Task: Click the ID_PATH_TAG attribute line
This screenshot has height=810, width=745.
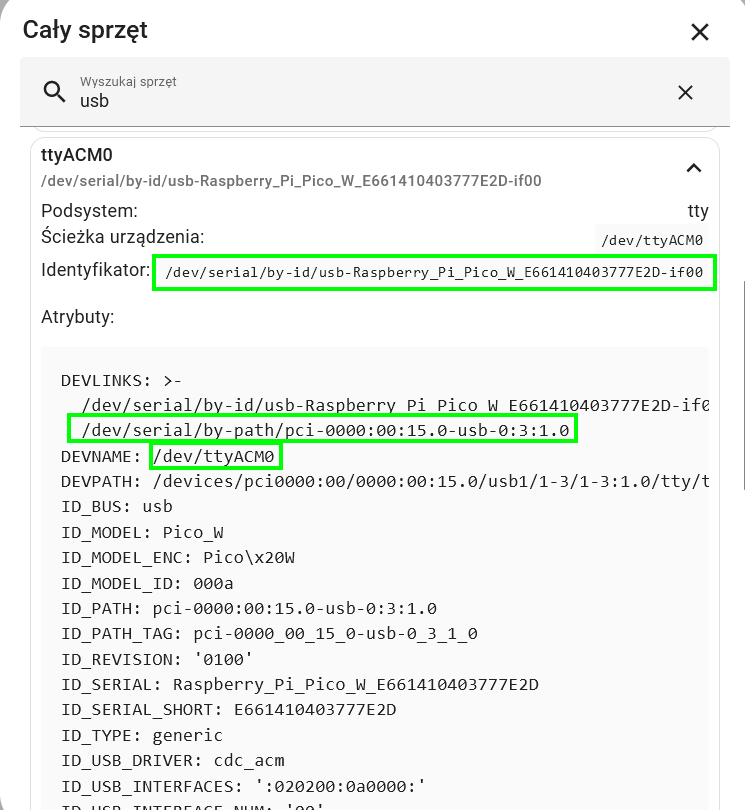Action: (x=269, y=633)
